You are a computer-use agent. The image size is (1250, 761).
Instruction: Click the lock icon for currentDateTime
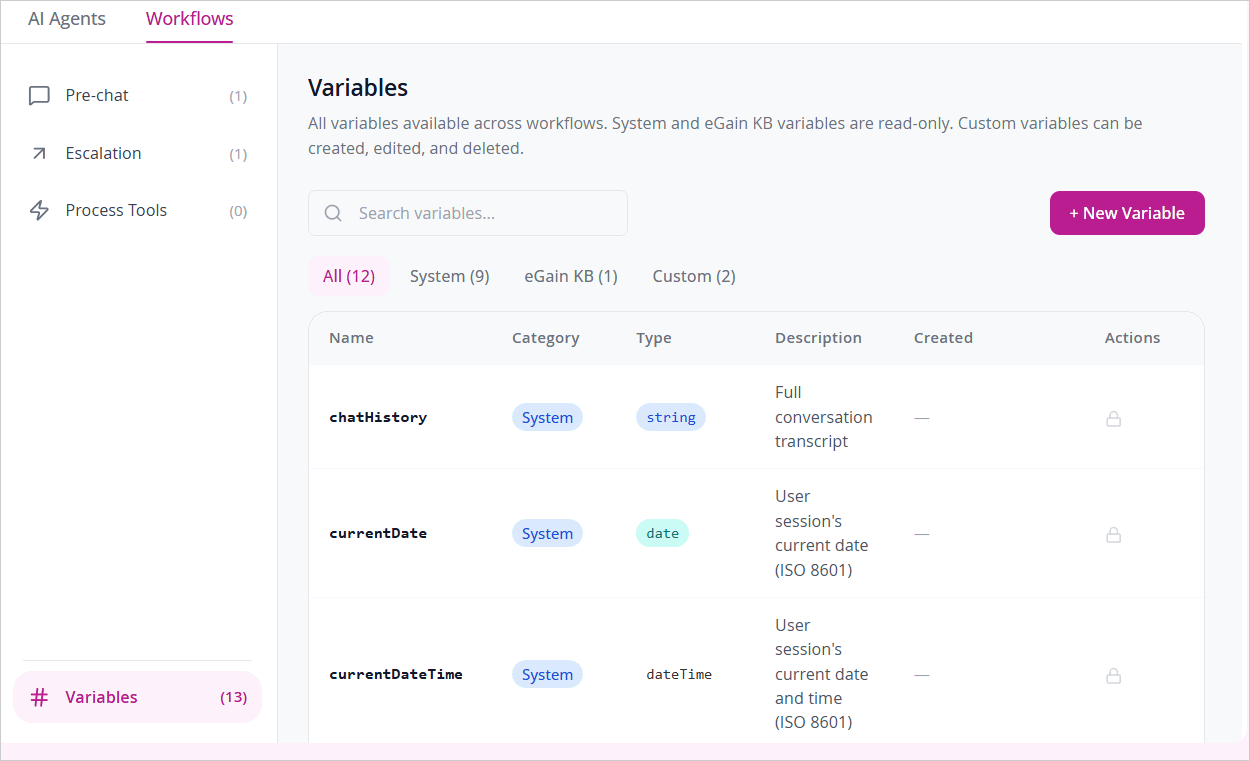click(x=1113, y=676)
